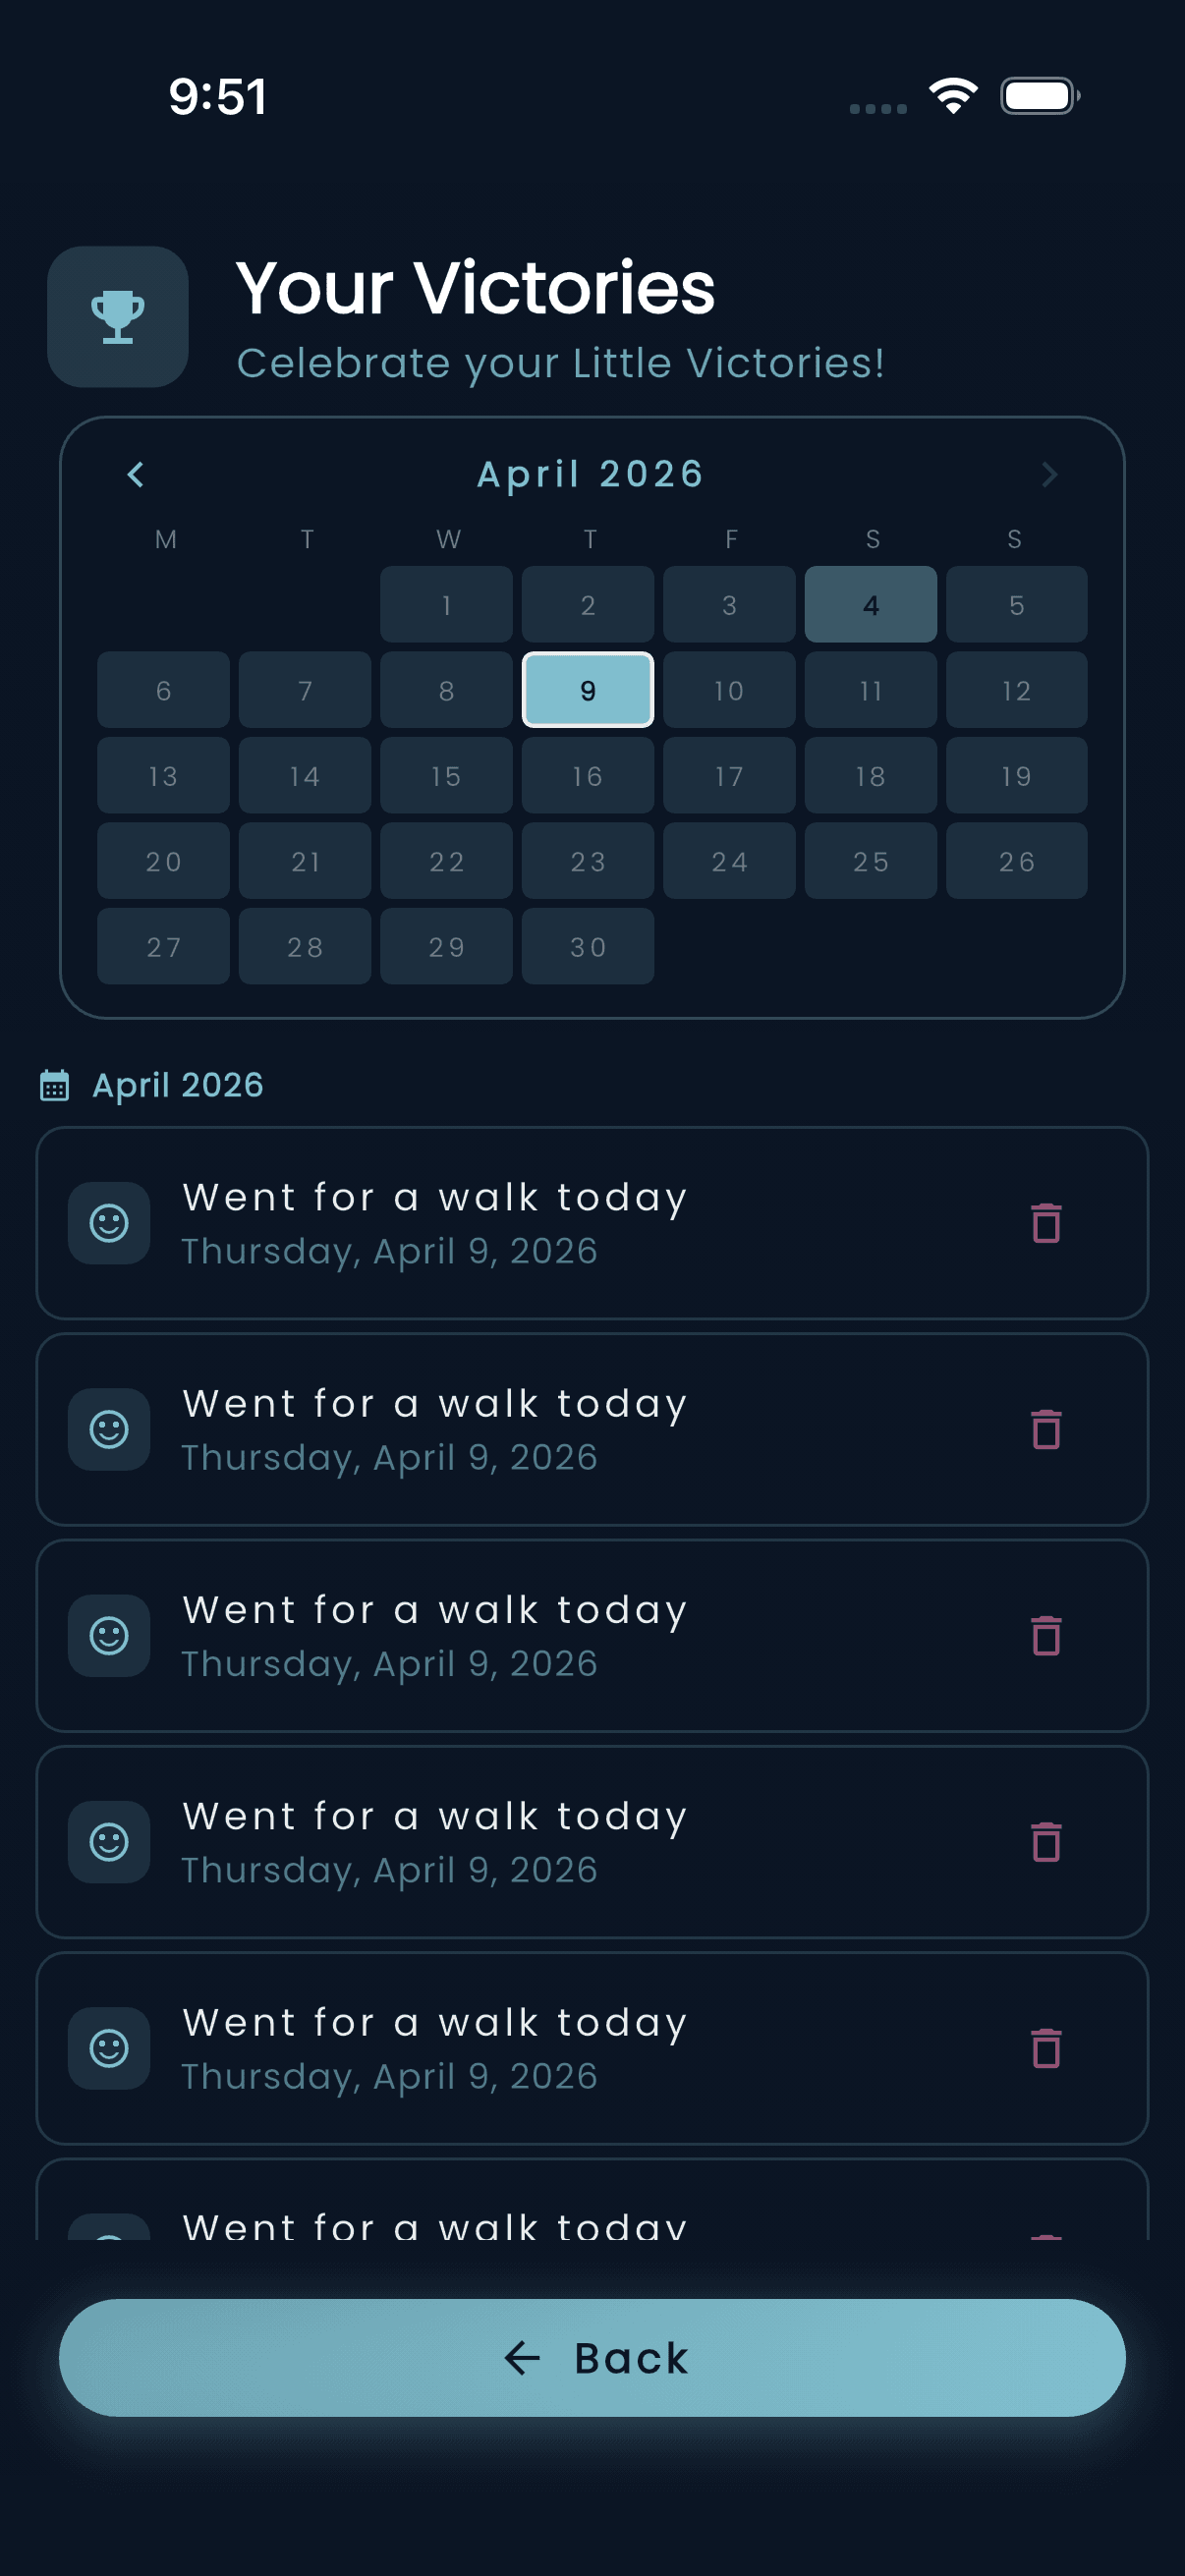1185x2576 pixels.
Task: Click the calendar icon beside April 2026 heading
Action: (x=55, y=1084)
